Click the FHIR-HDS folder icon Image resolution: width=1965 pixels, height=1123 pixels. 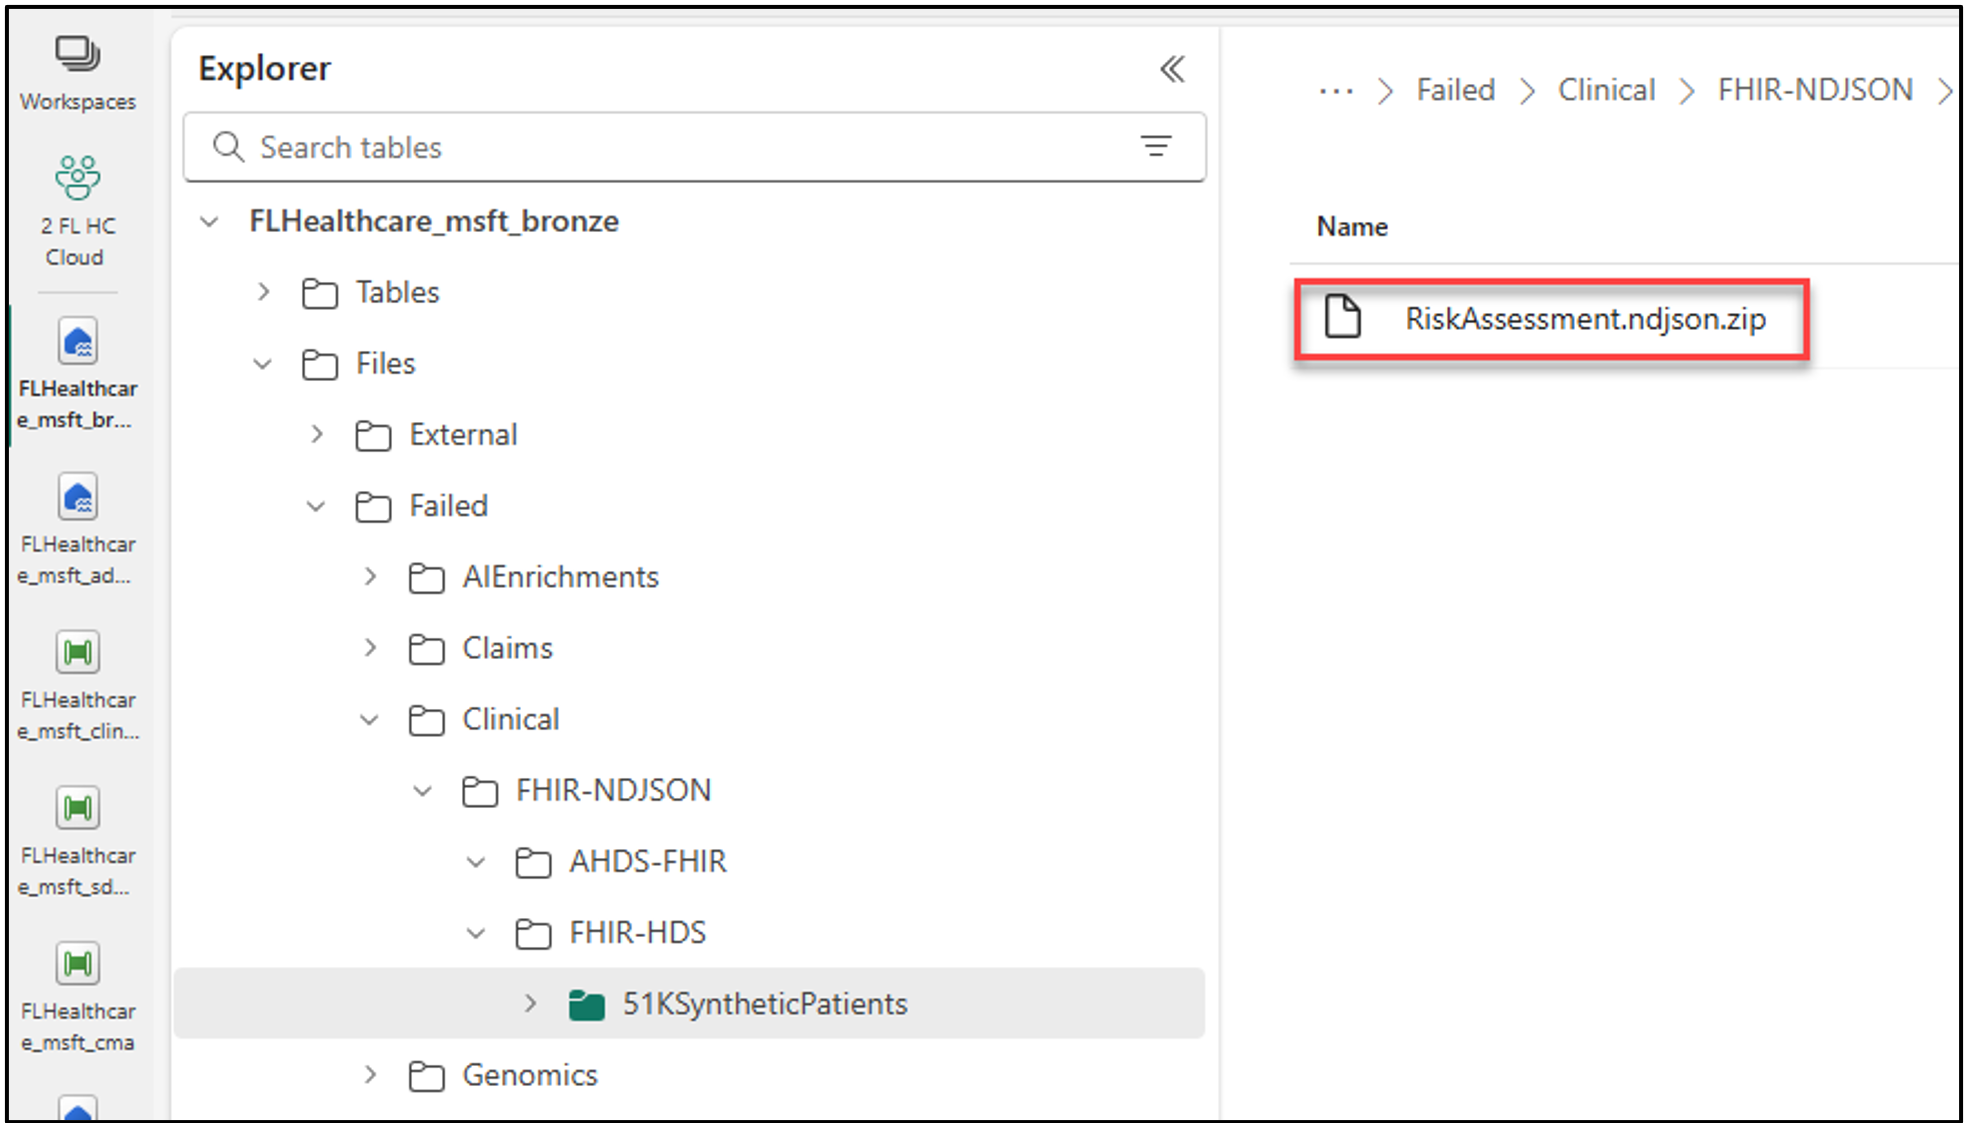tap(533, 934)
